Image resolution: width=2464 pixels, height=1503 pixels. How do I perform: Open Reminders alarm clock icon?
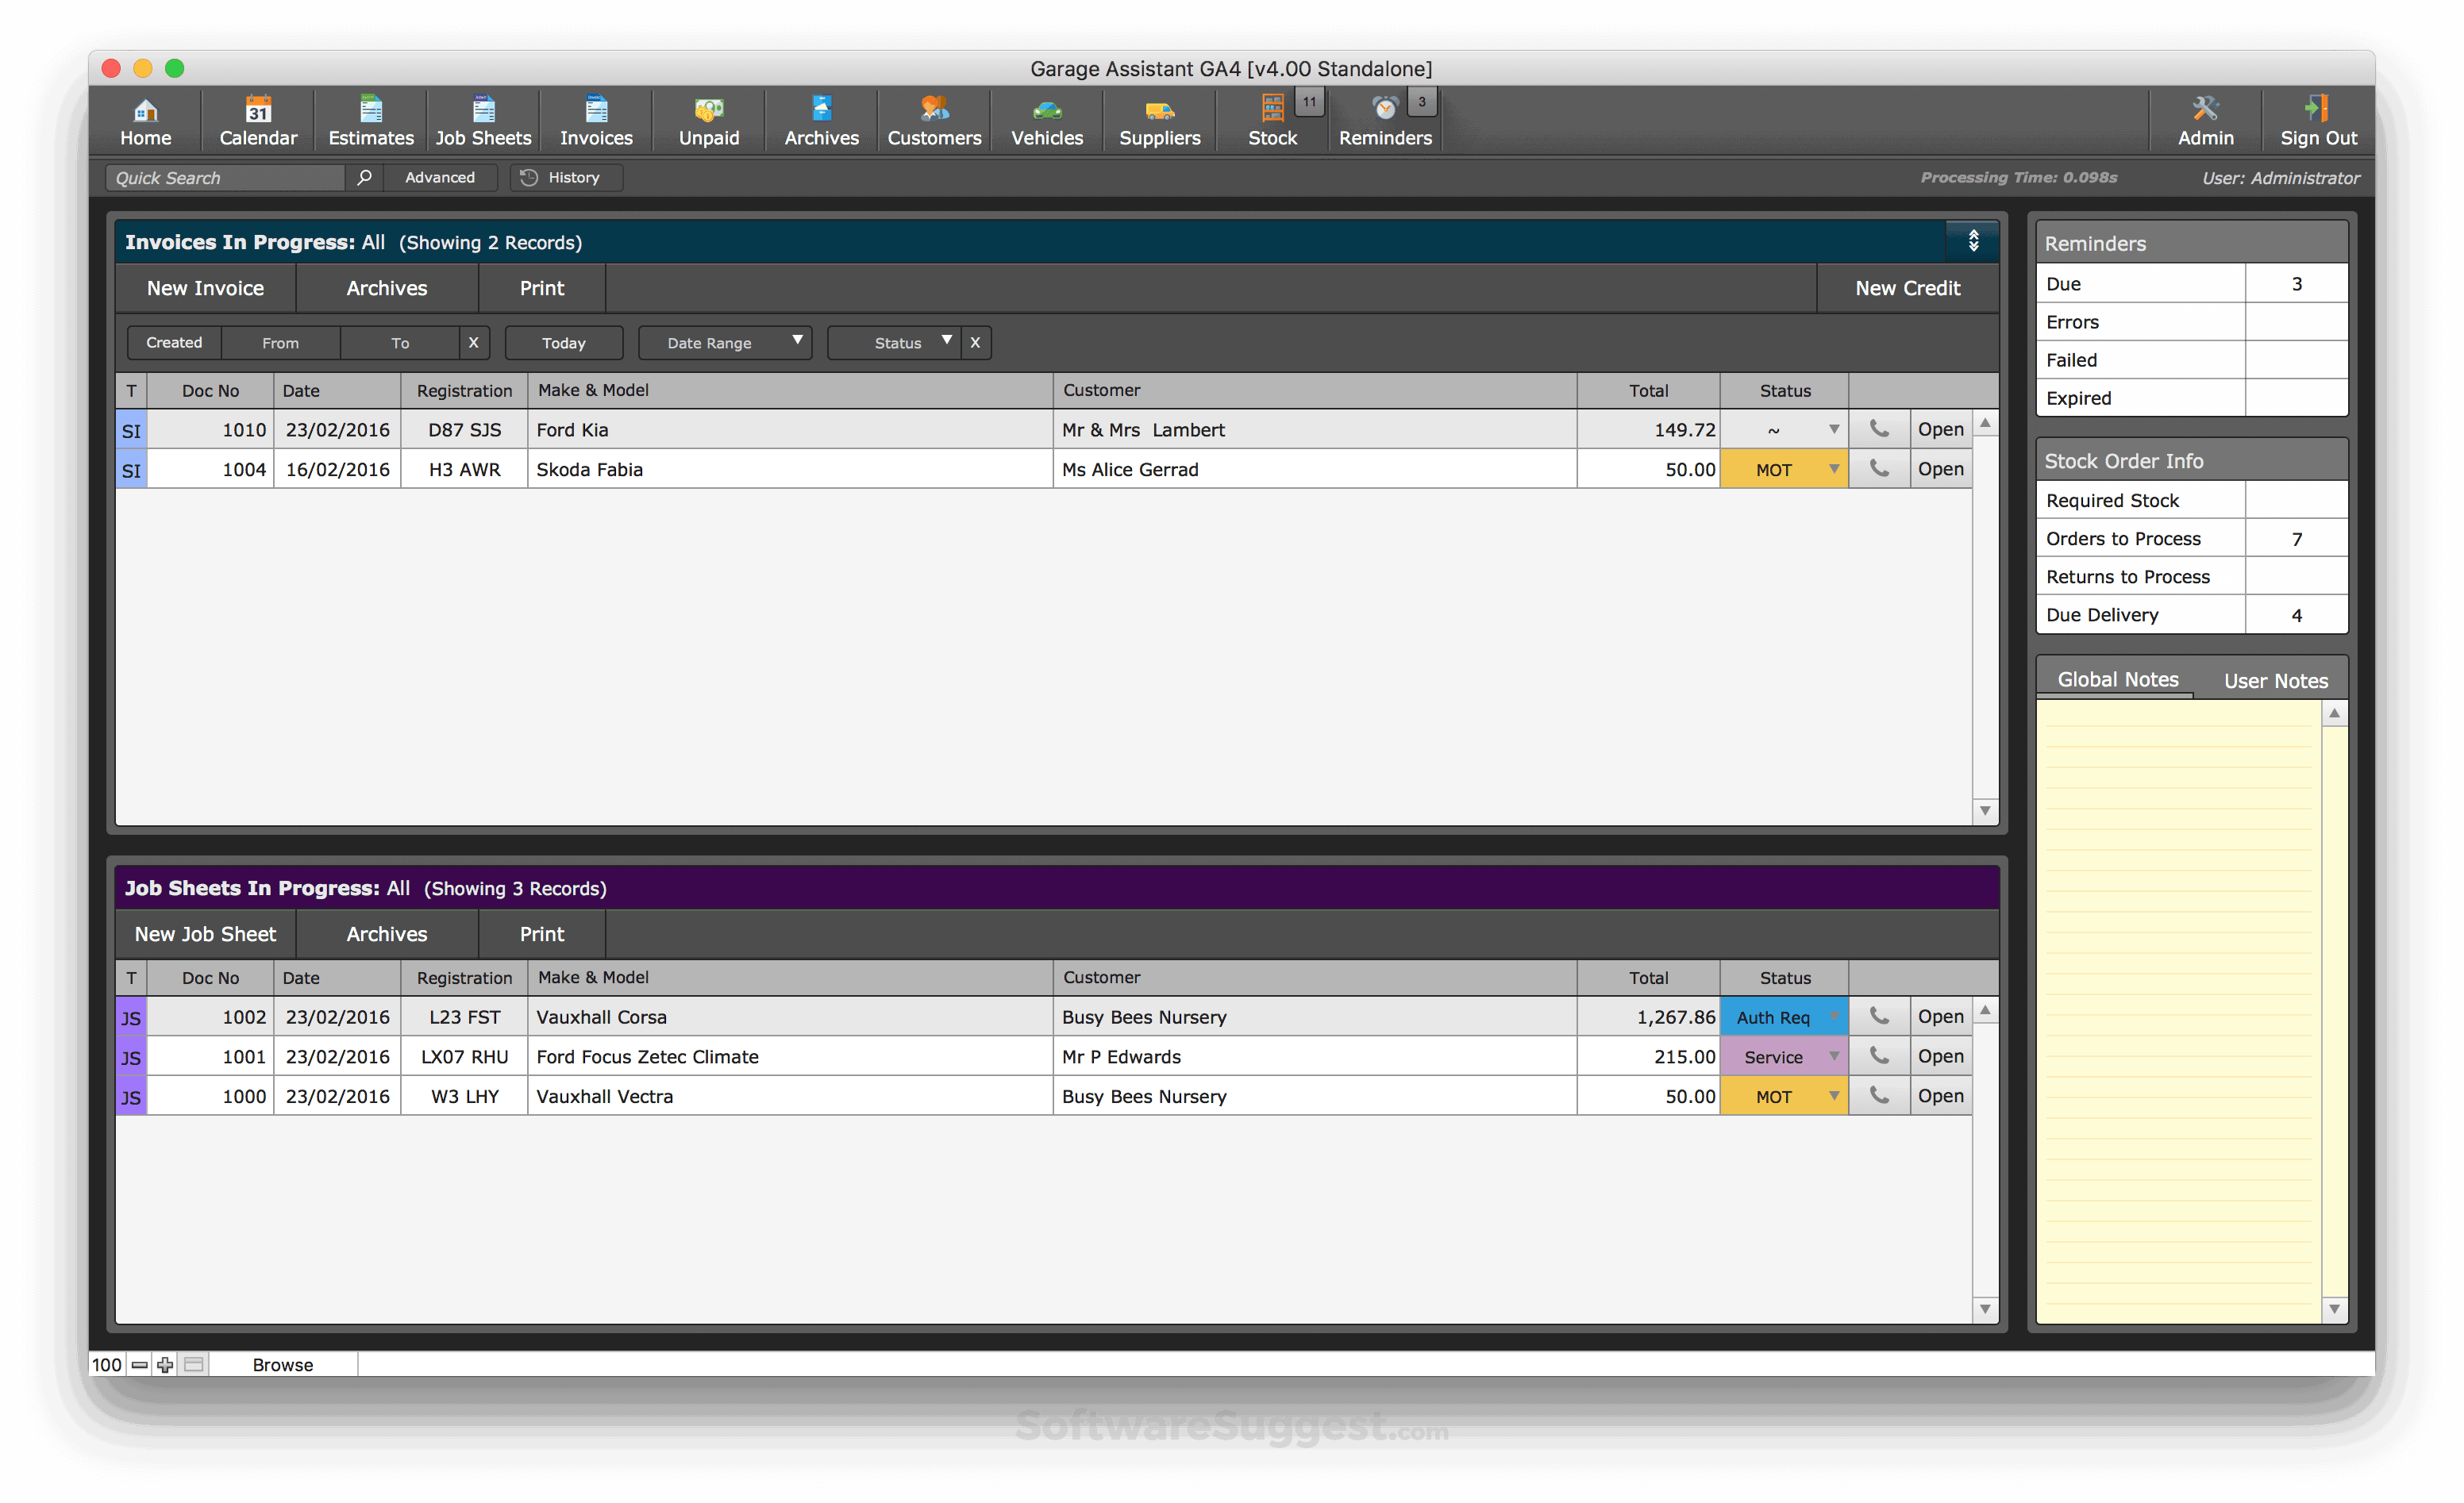(1385, 110)
